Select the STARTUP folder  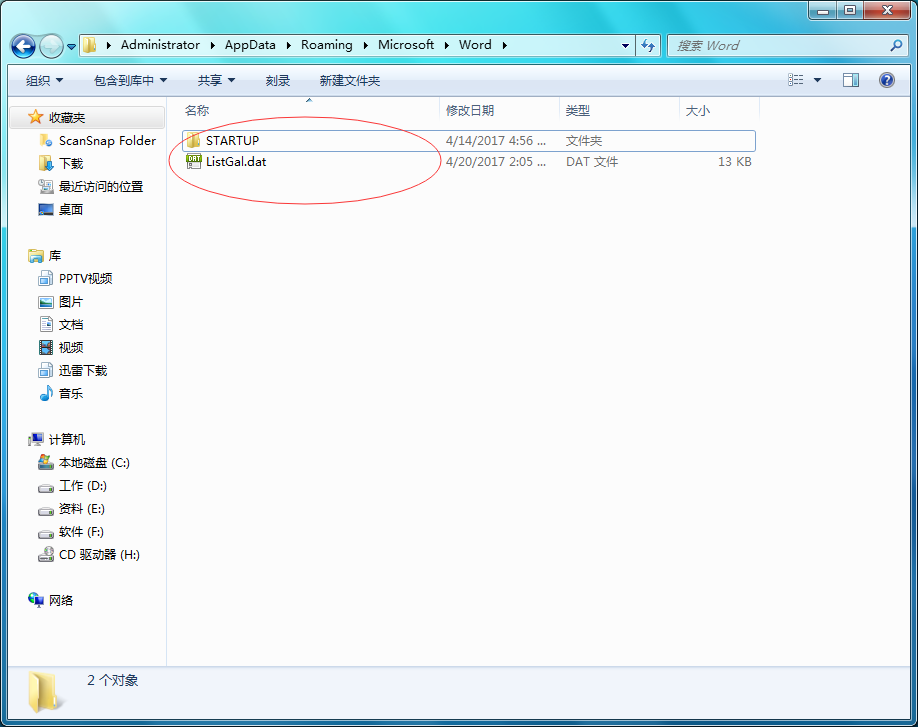468,140
